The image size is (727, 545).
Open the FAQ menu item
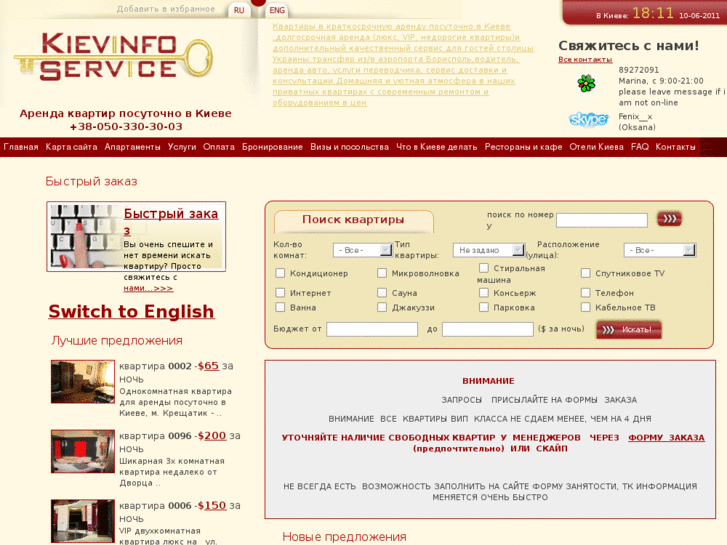tap(640, 147)
